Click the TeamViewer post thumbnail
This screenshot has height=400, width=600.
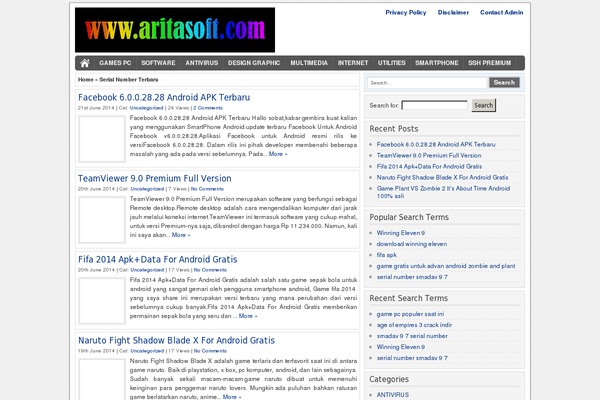102,220
